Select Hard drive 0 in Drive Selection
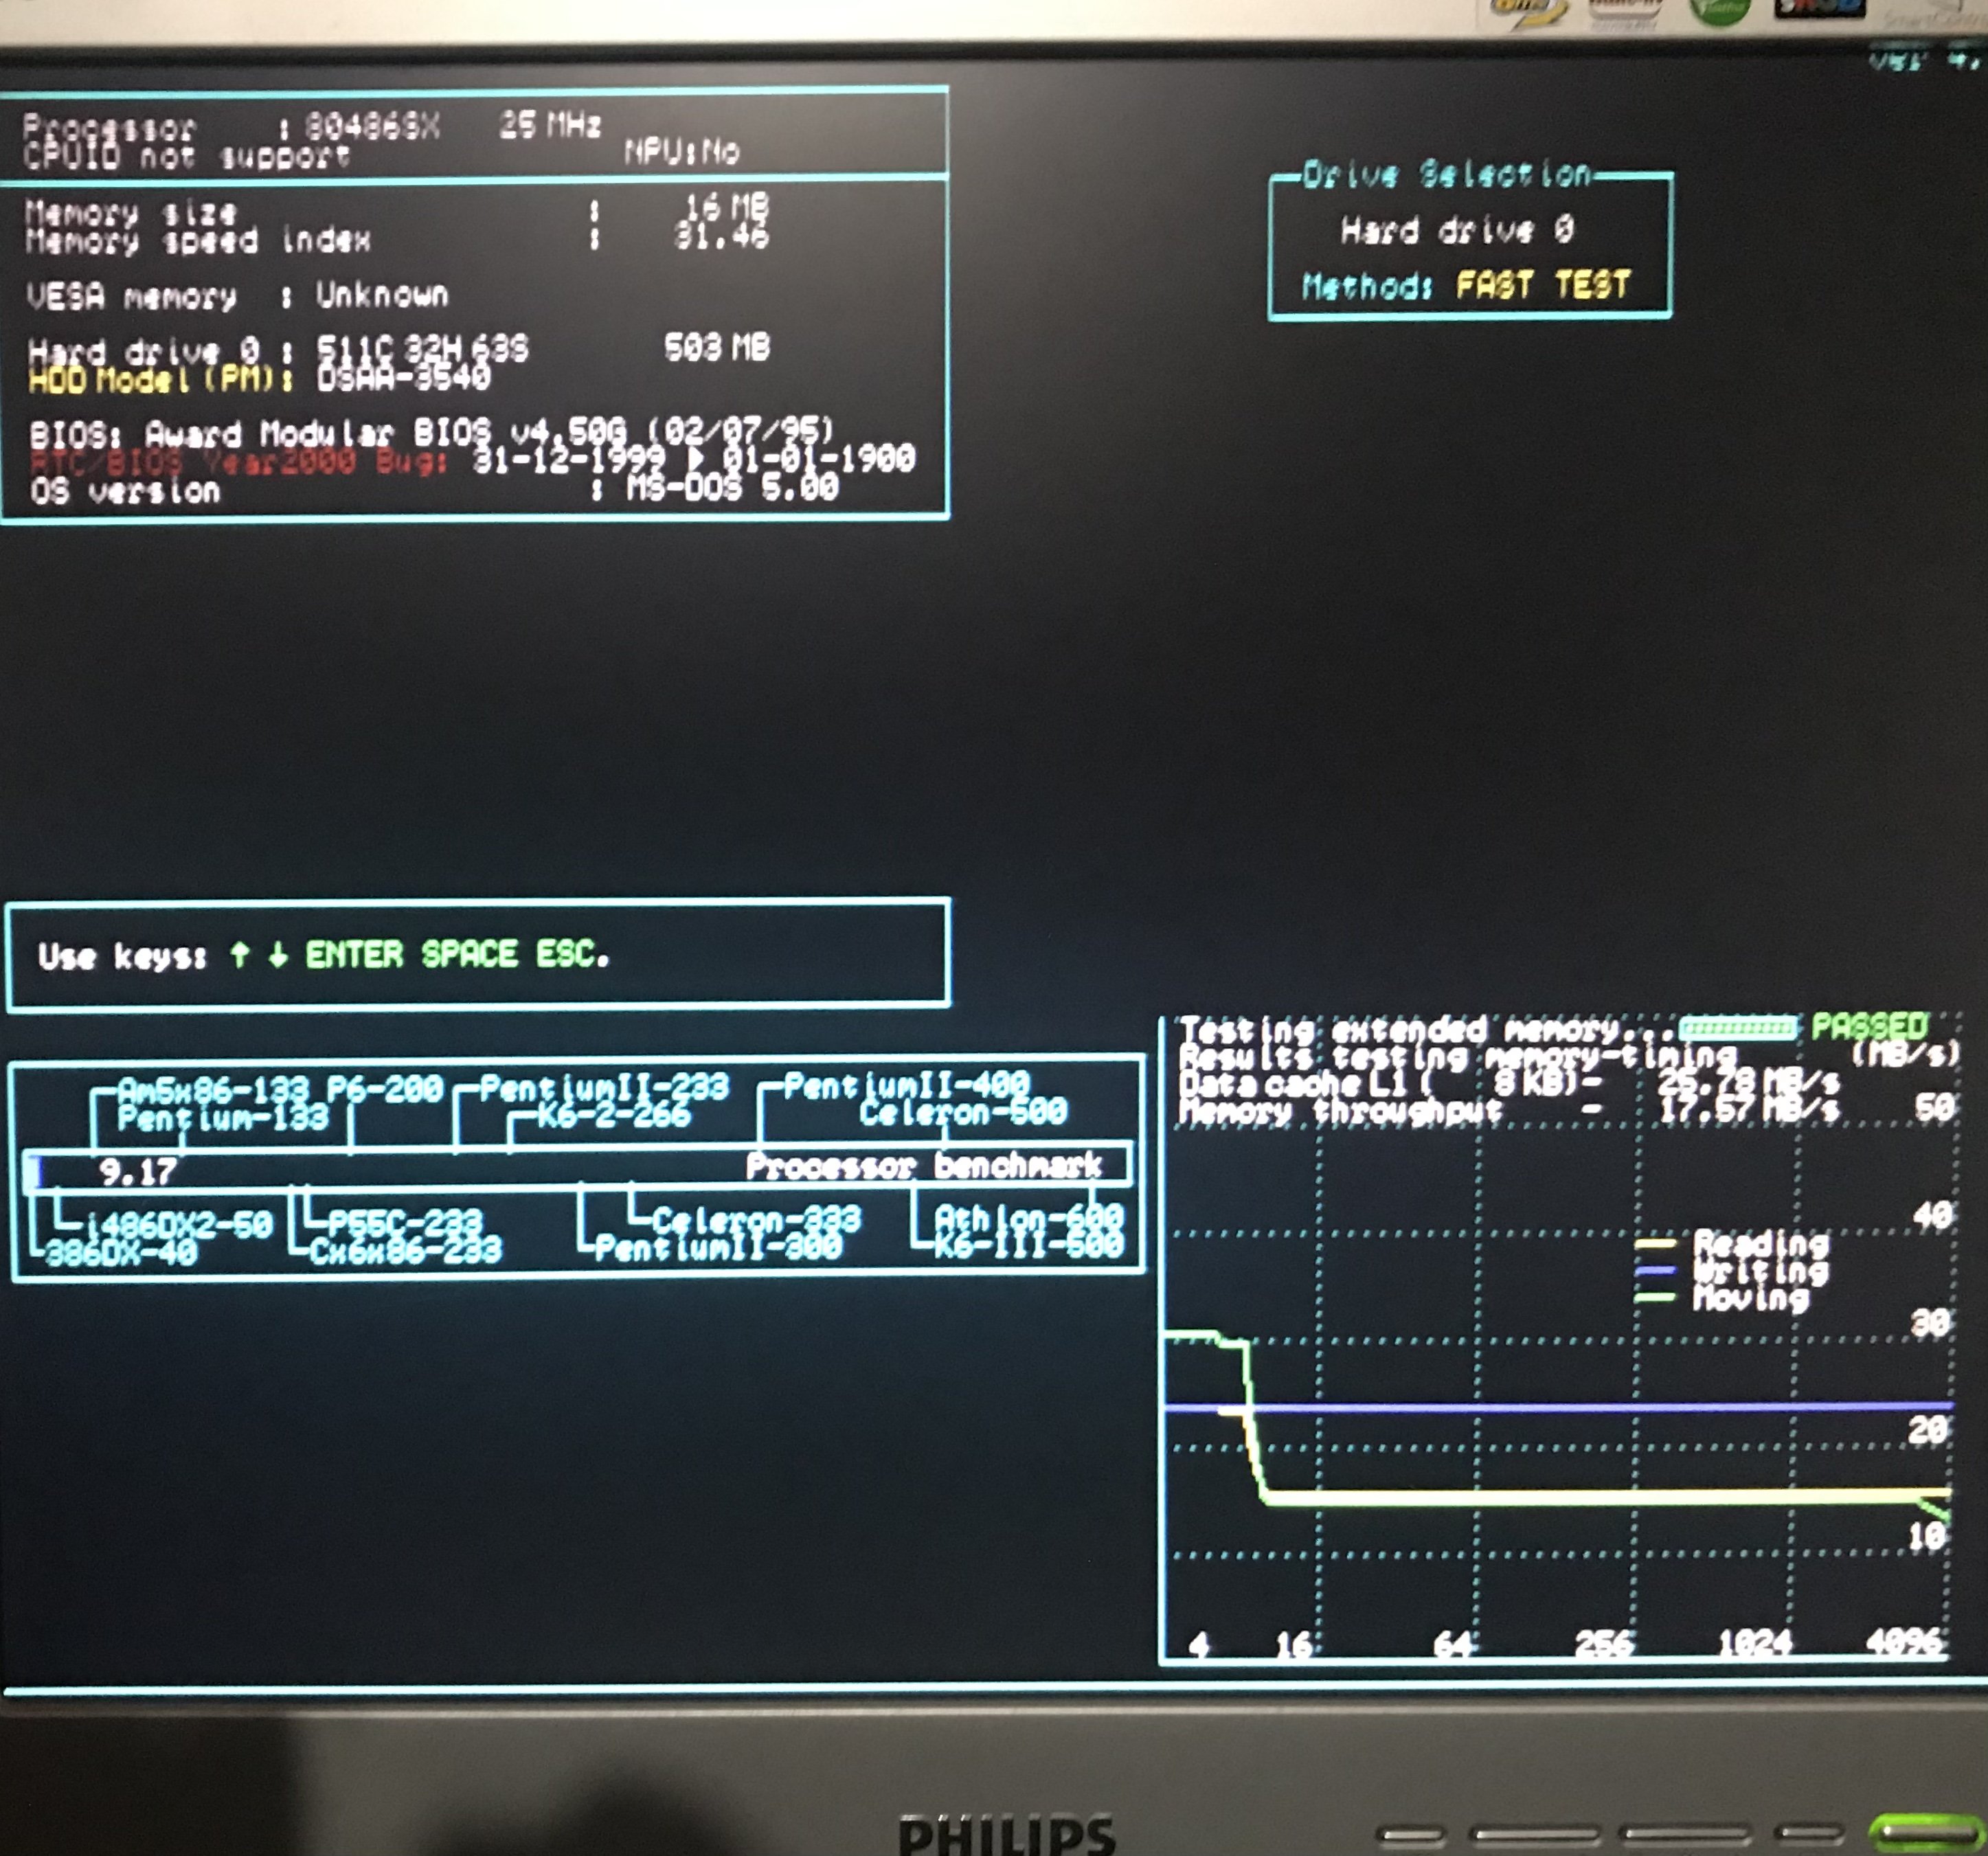1988x1856 pixels. coord(1457,231)
